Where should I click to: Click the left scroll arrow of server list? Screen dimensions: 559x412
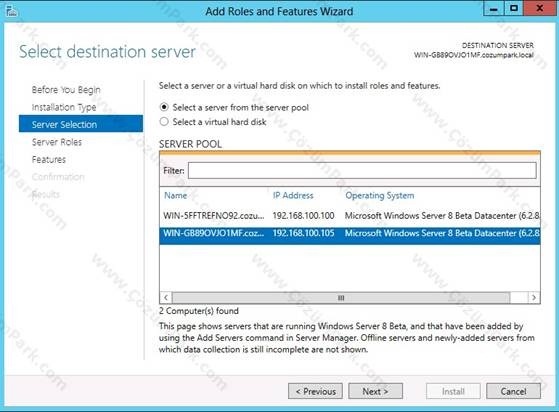[x=166, y=298]
